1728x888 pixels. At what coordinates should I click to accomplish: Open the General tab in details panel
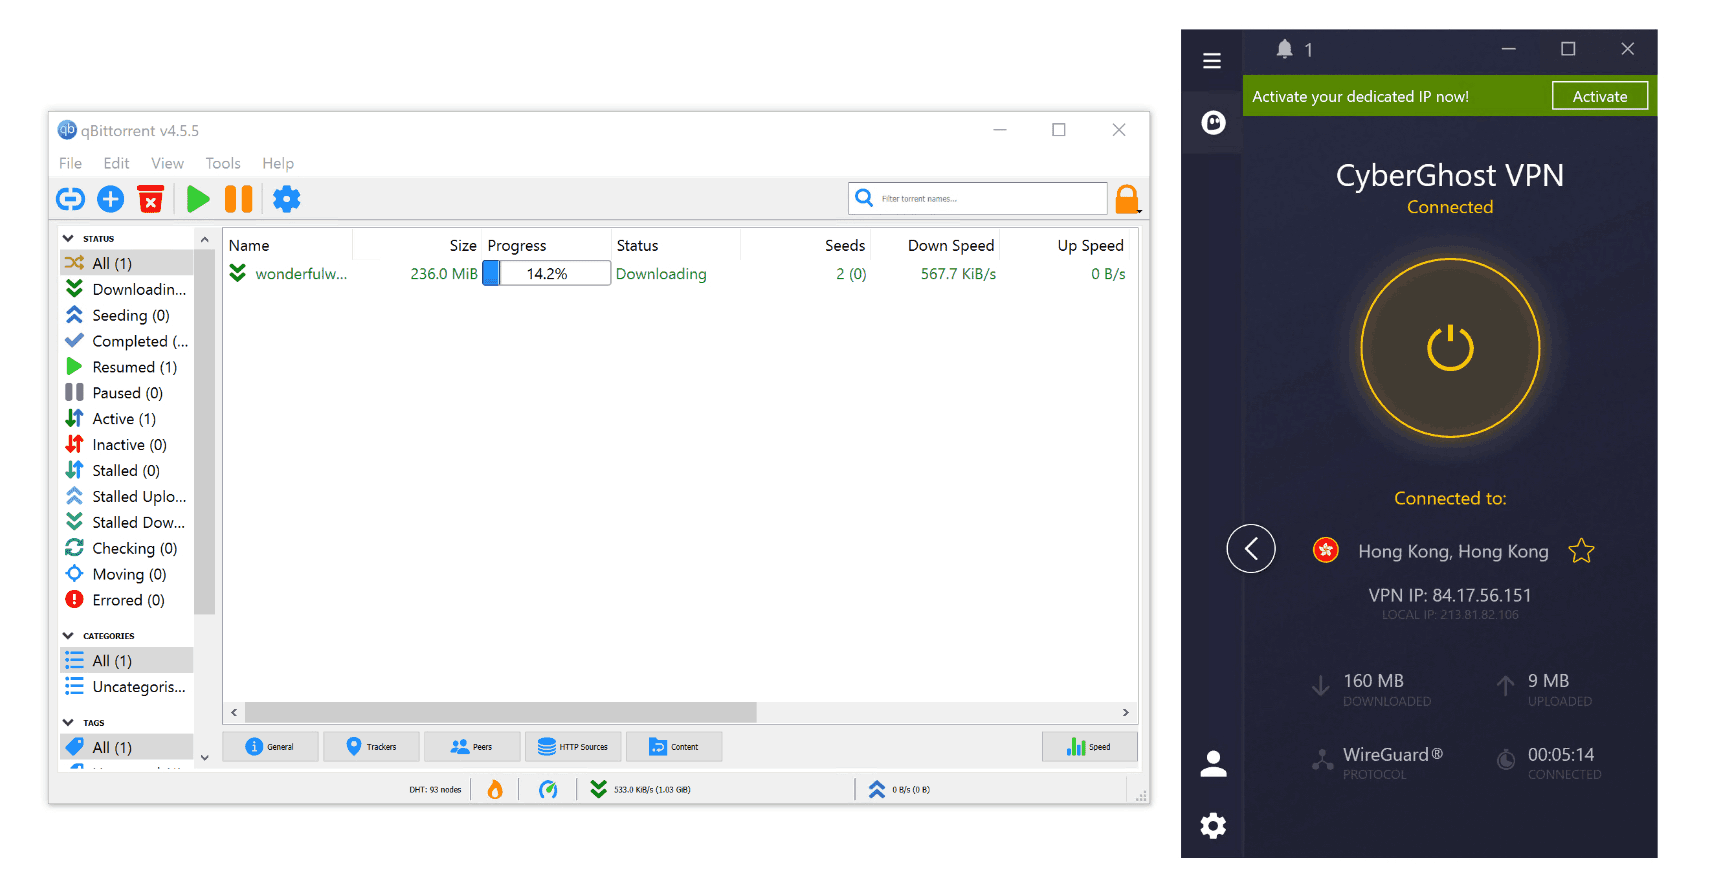tap(270, 747)
